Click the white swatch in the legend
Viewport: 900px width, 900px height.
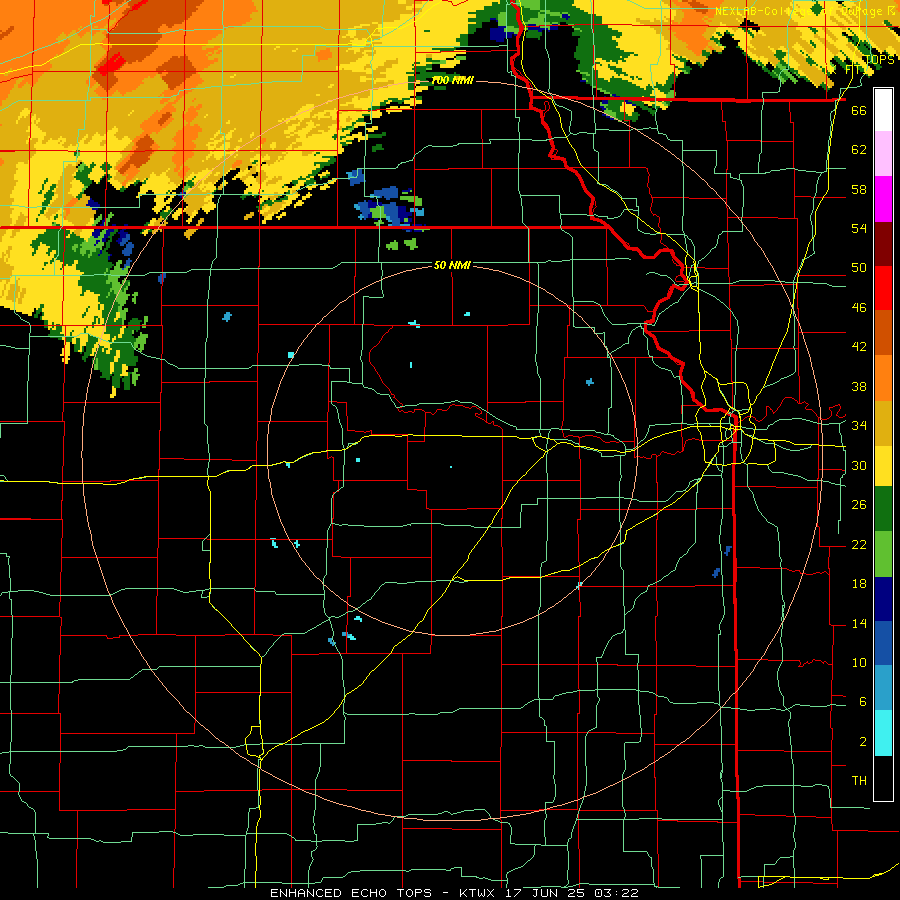(x=883, y=110)
